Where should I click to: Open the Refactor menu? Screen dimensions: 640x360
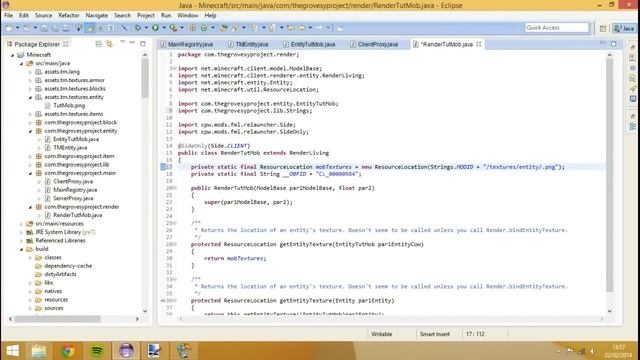pyautogui.click(x=69, y=16)
